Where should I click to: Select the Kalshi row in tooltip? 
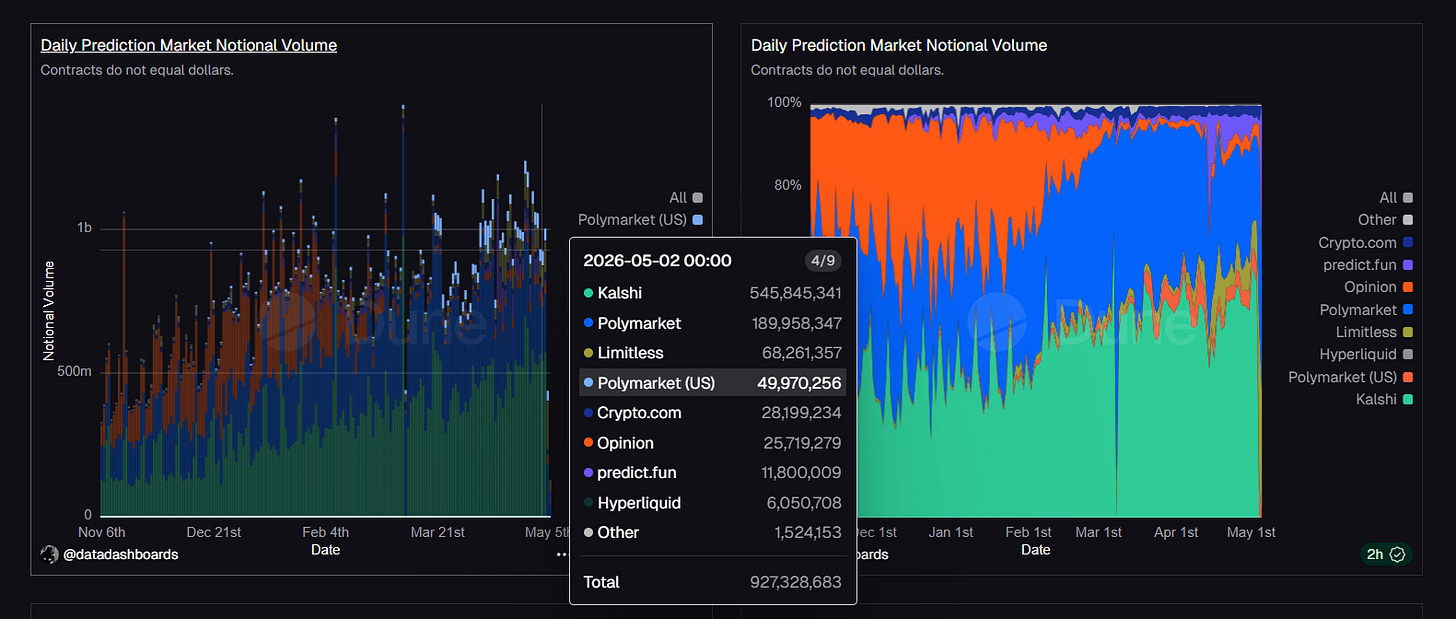pyautogui.click(x=713, y=293)
